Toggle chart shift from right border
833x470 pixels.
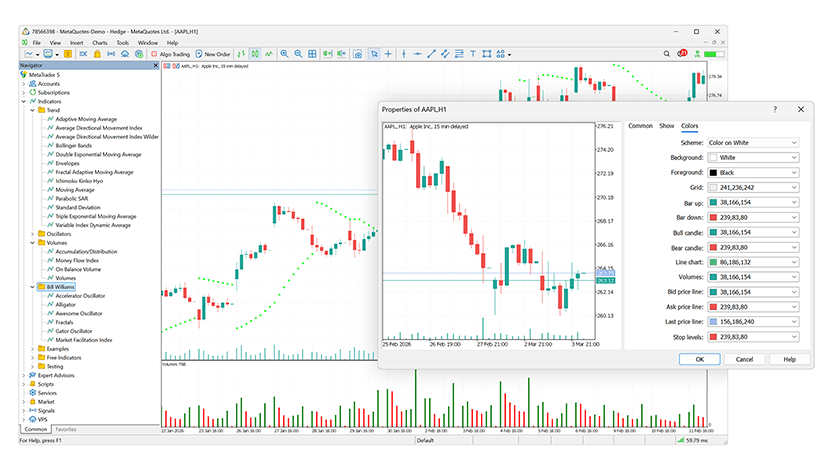pyautogui.click(x=341, y=54)
